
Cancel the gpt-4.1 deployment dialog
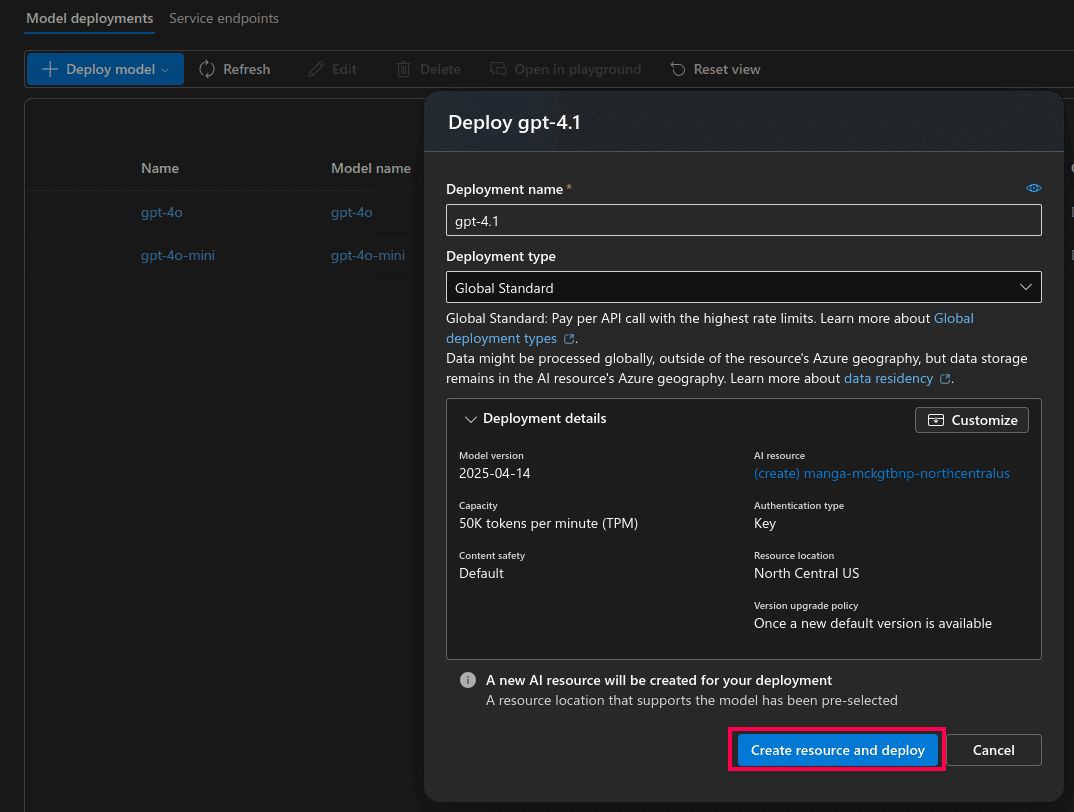click(x=993, y=750)
